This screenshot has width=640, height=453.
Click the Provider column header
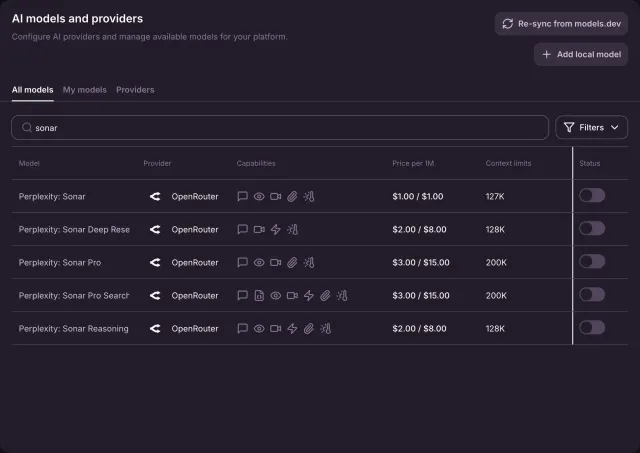(x=157, y=163)
